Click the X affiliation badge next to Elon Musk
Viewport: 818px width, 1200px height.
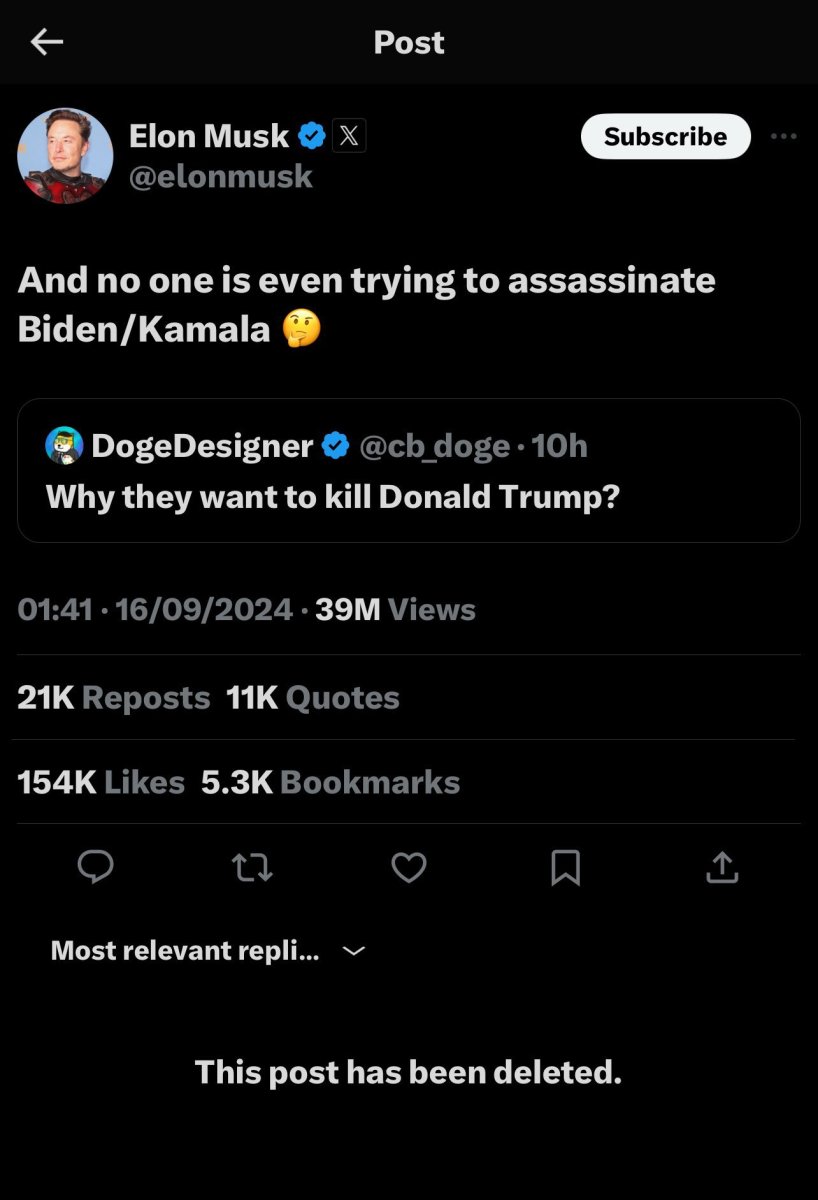pyautogui.click(x=349, y=136)
